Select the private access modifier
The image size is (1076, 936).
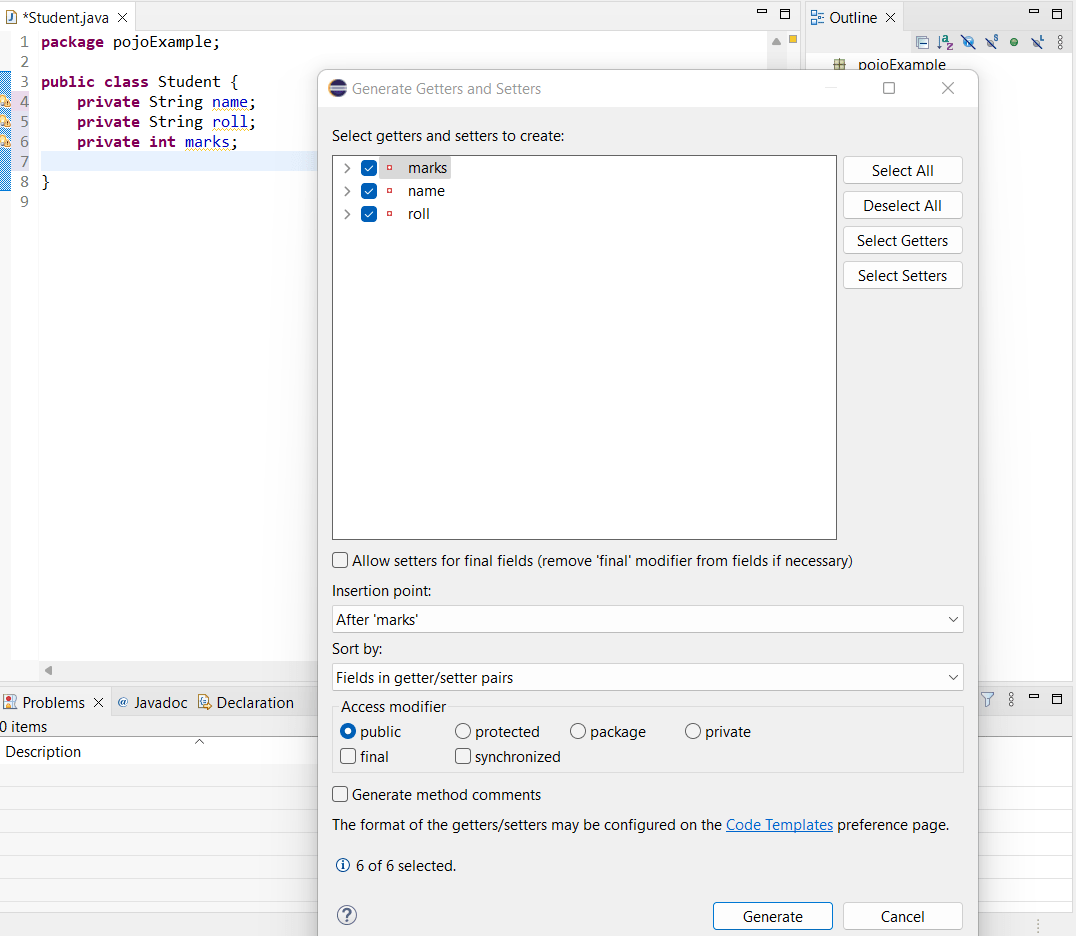tap(692, 731)
